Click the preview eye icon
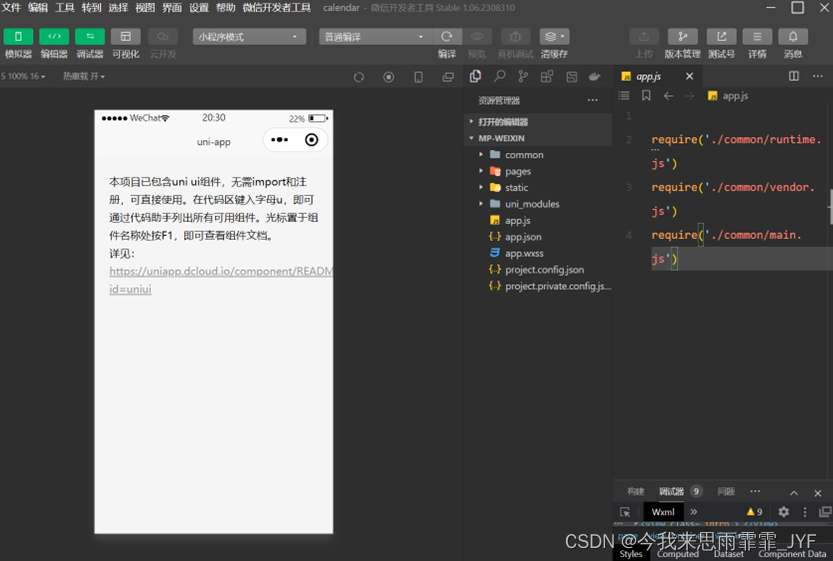 click(477, 37)
